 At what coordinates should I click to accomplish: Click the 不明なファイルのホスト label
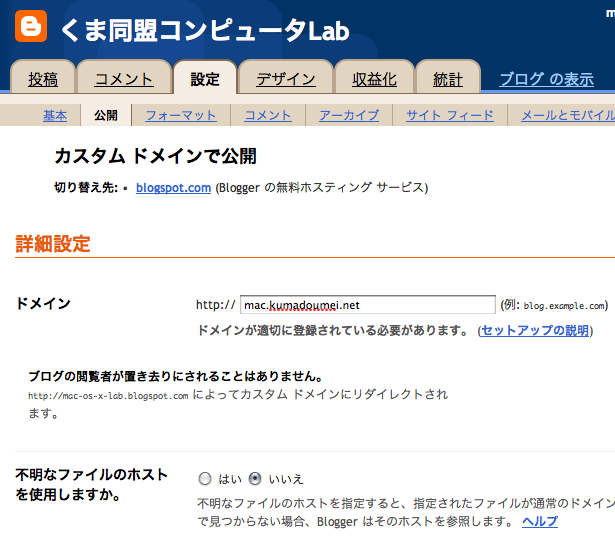(x=91, y=485)
